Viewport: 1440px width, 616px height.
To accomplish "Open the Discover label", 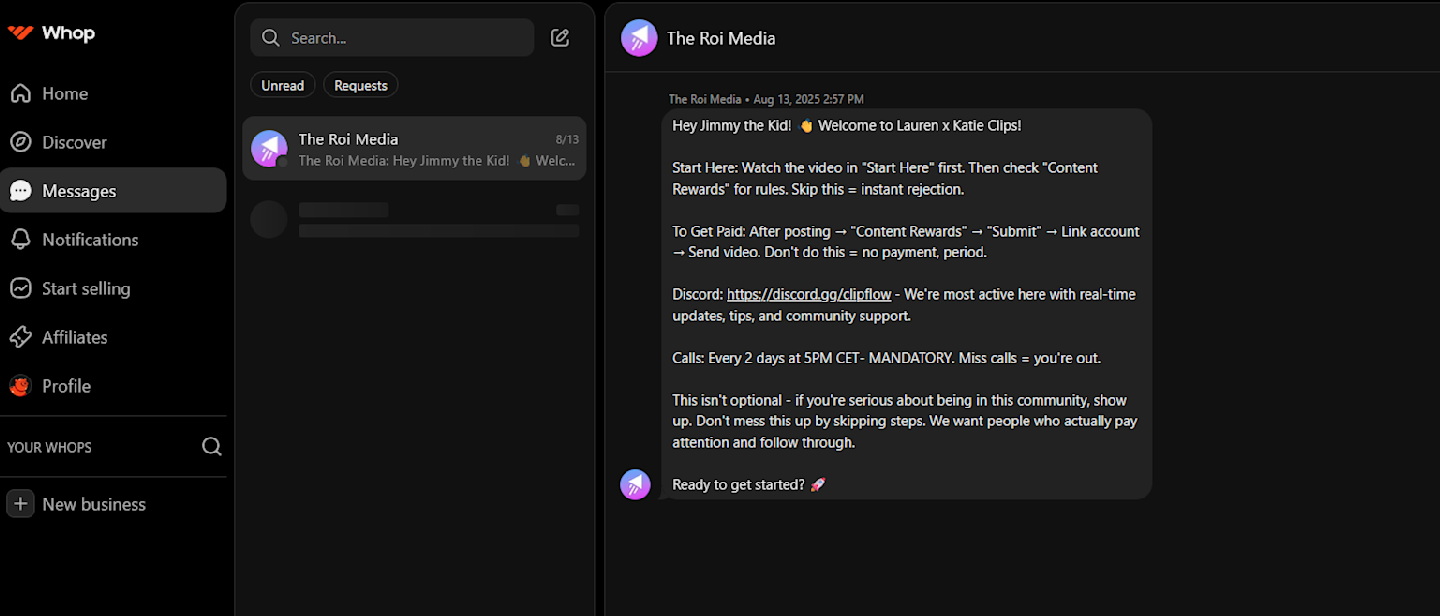I will tap(74, 142).
